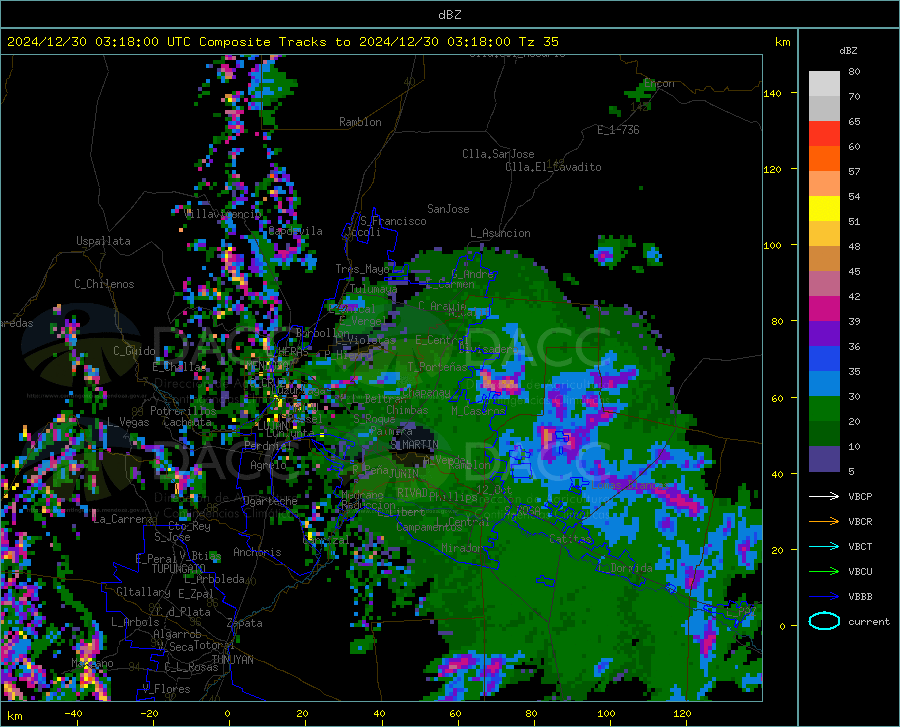Click the 'C_Chilenos' map label

coord(104,284)
